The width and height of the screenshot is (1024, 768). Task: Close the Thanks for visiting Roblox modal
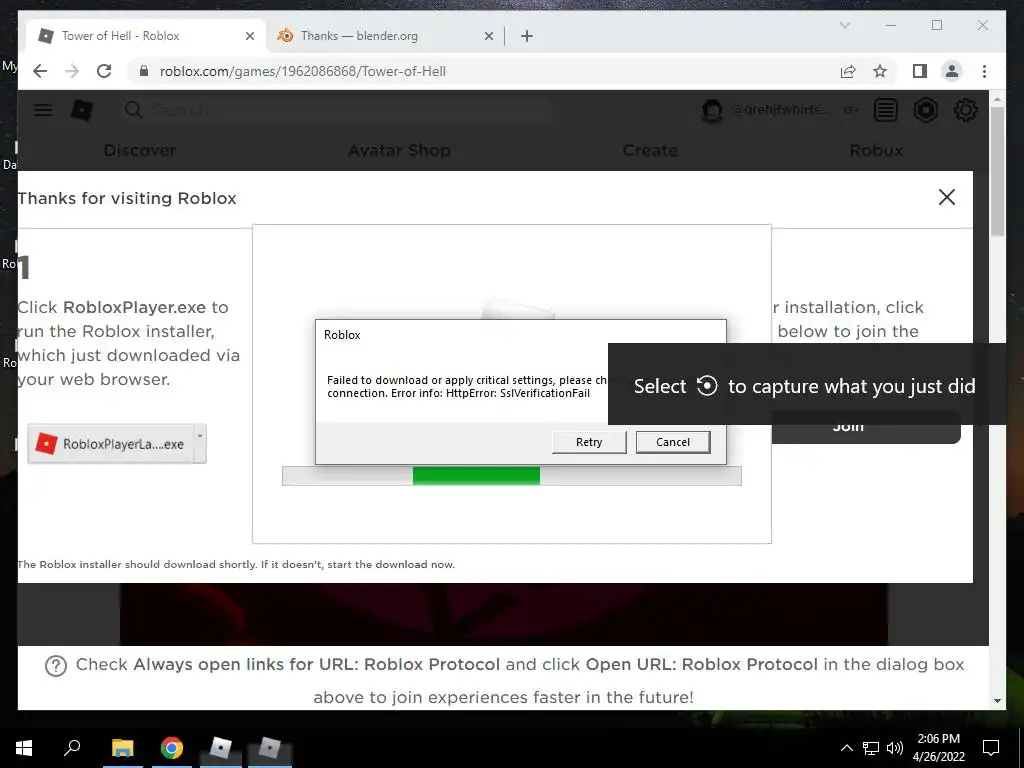click(946, 197)
